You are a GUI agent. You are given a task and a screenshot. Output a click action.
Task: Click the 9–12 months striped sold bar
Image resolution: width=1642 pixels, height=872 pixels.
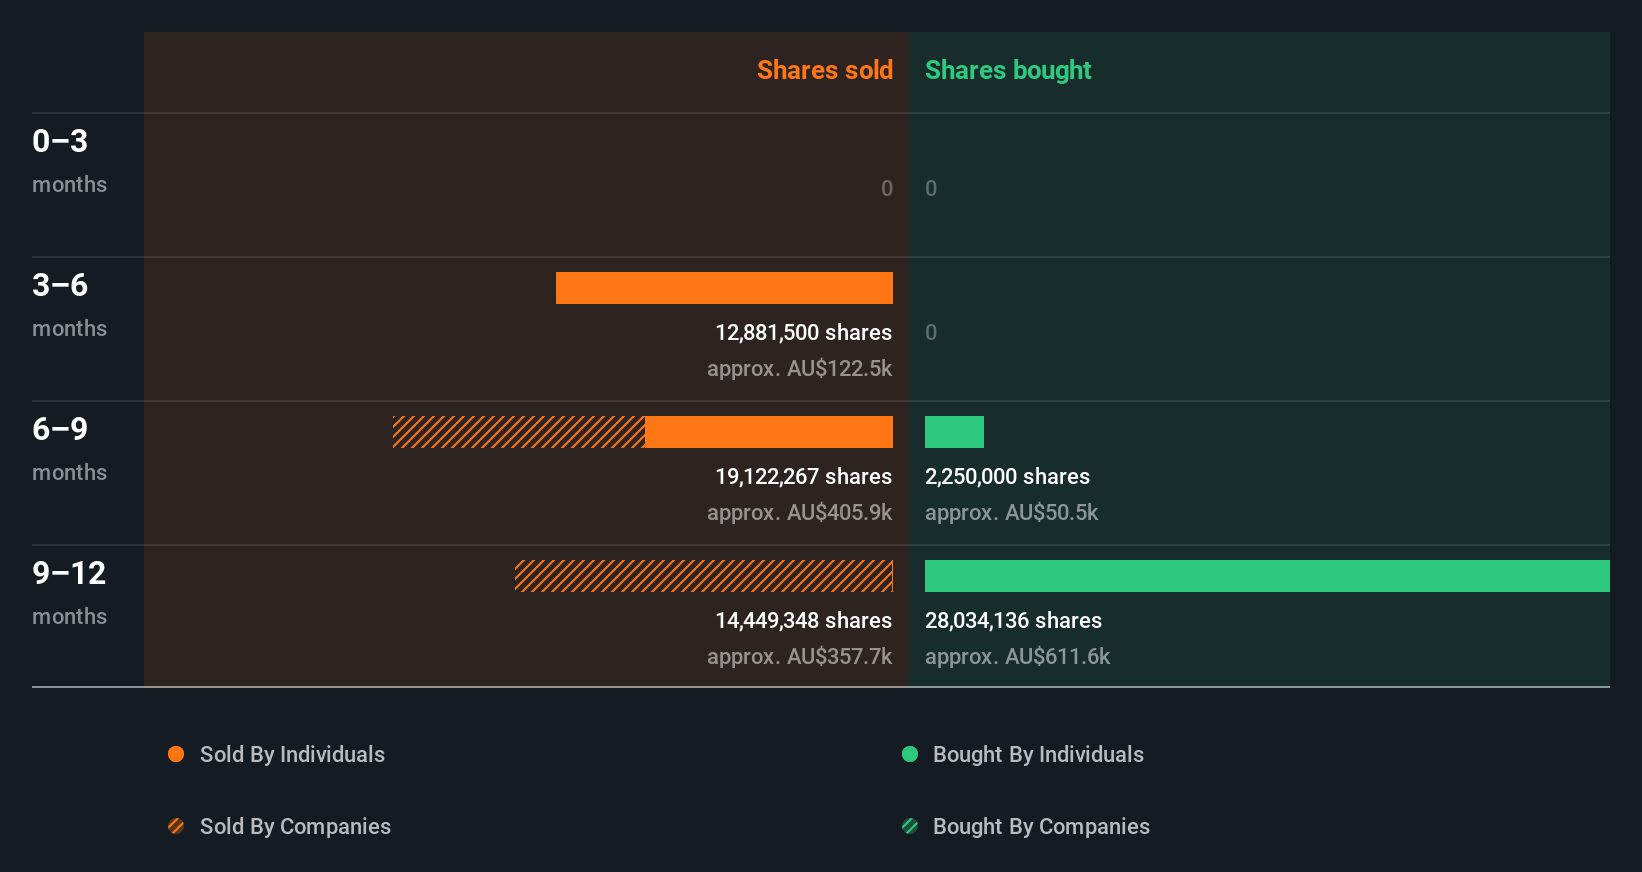click(703, 576)
